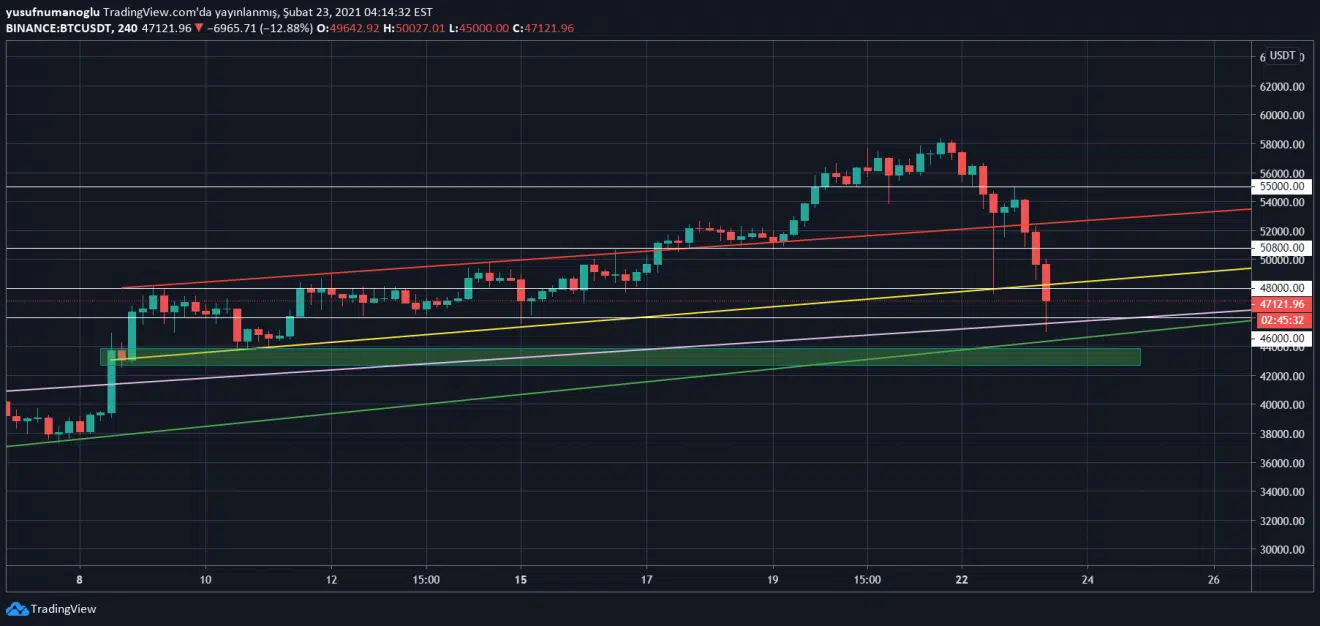Click the 60000.00 tick on the price scale
Viewport: 1320px width, 626px height.
pyautogui.click(x=1281, y=116)
